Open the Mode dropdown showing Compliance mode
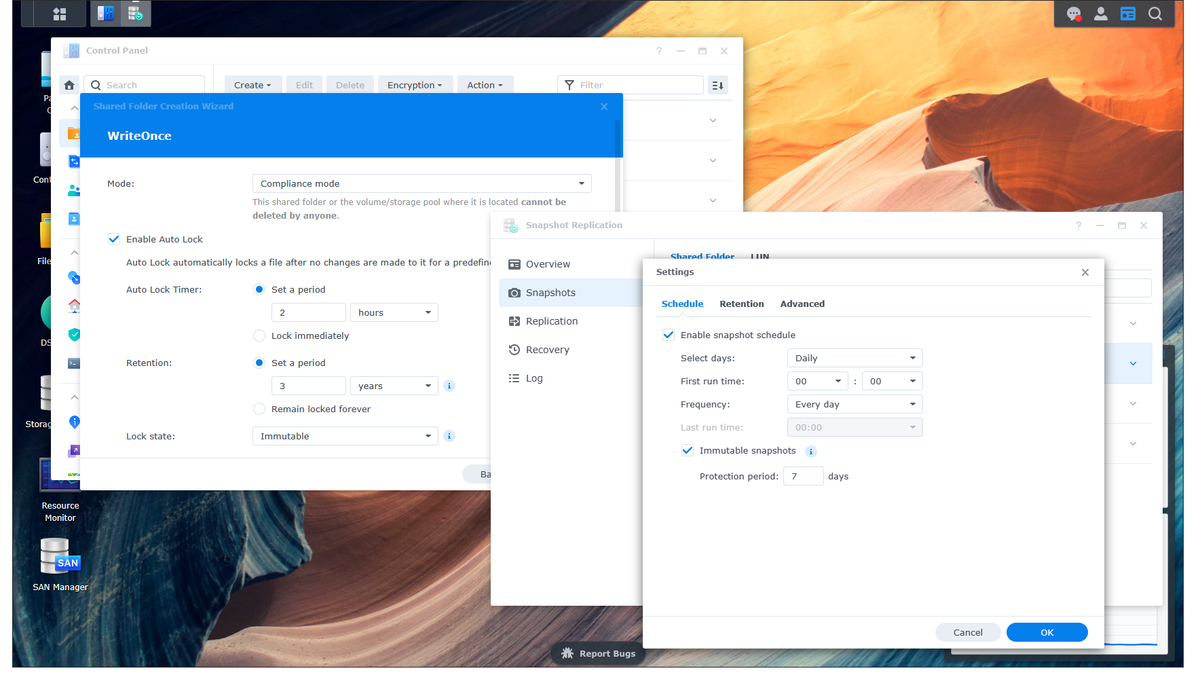1200x675 pixels. [421, 183]
